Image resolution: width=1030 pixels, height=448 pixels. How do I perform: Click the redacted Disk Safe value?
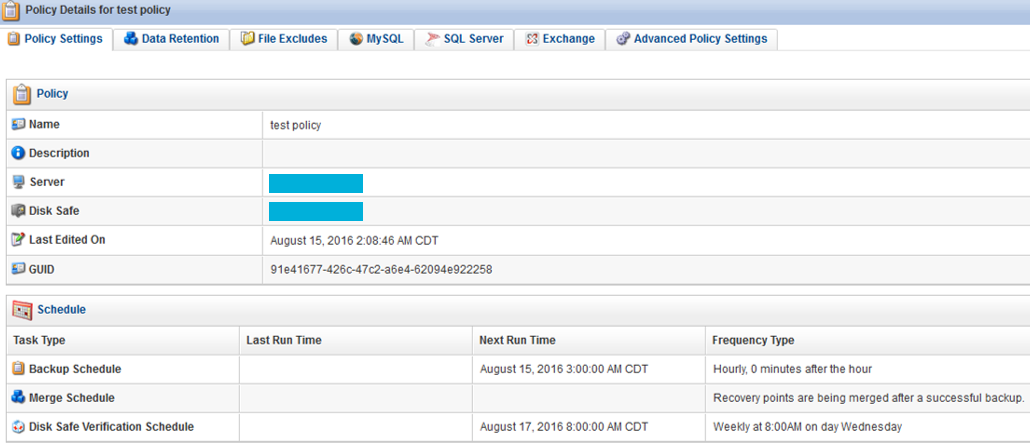pos(316,212)
